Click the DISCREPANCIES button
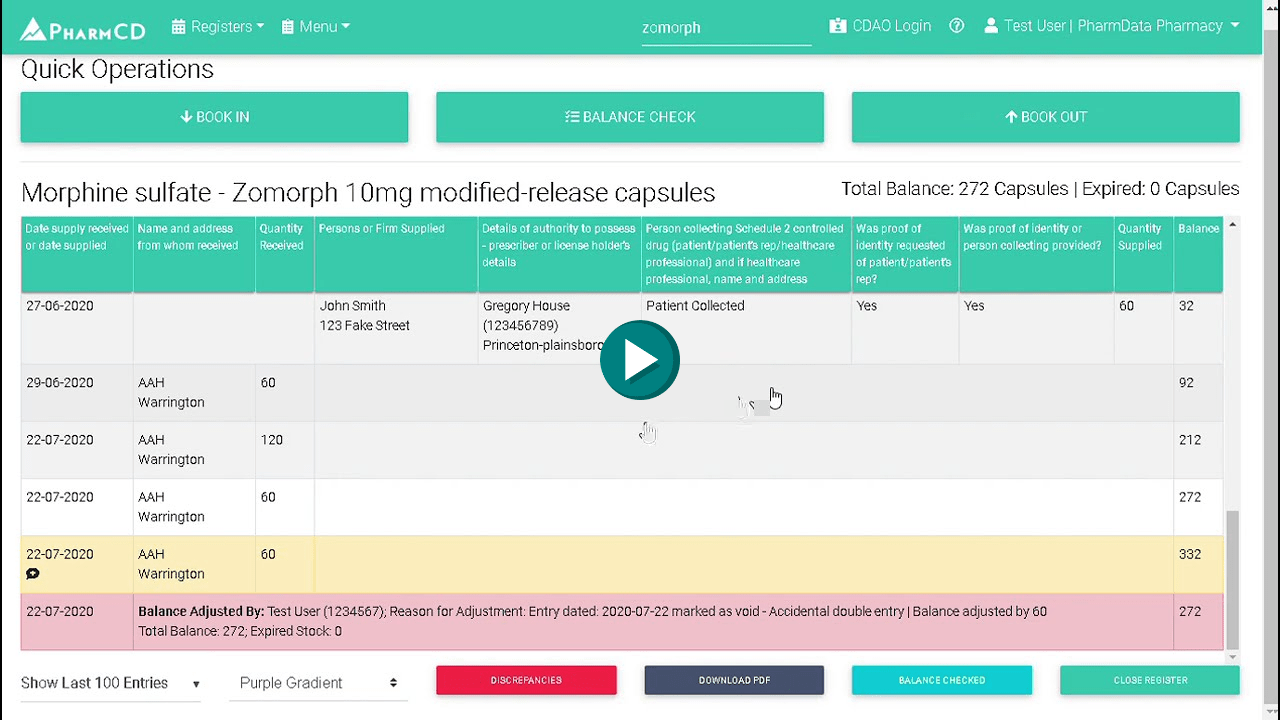 [x=526, y=680]
